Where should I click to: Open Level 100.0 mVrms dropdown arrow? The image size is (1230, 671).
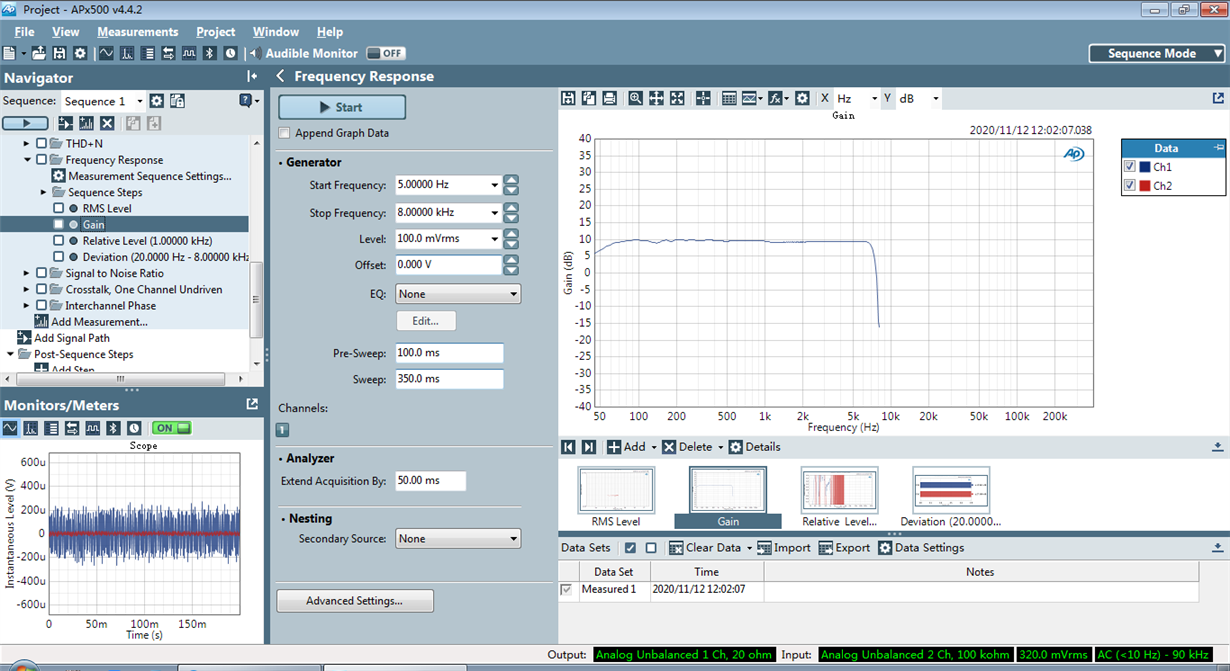tap(495, 239)
